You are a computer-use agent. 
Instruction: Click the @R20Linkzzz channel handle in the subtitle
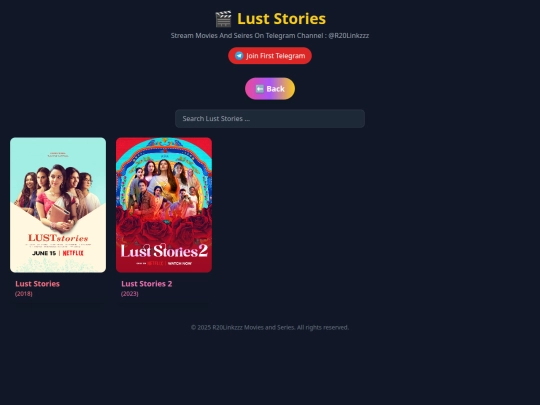coord(349,35)
